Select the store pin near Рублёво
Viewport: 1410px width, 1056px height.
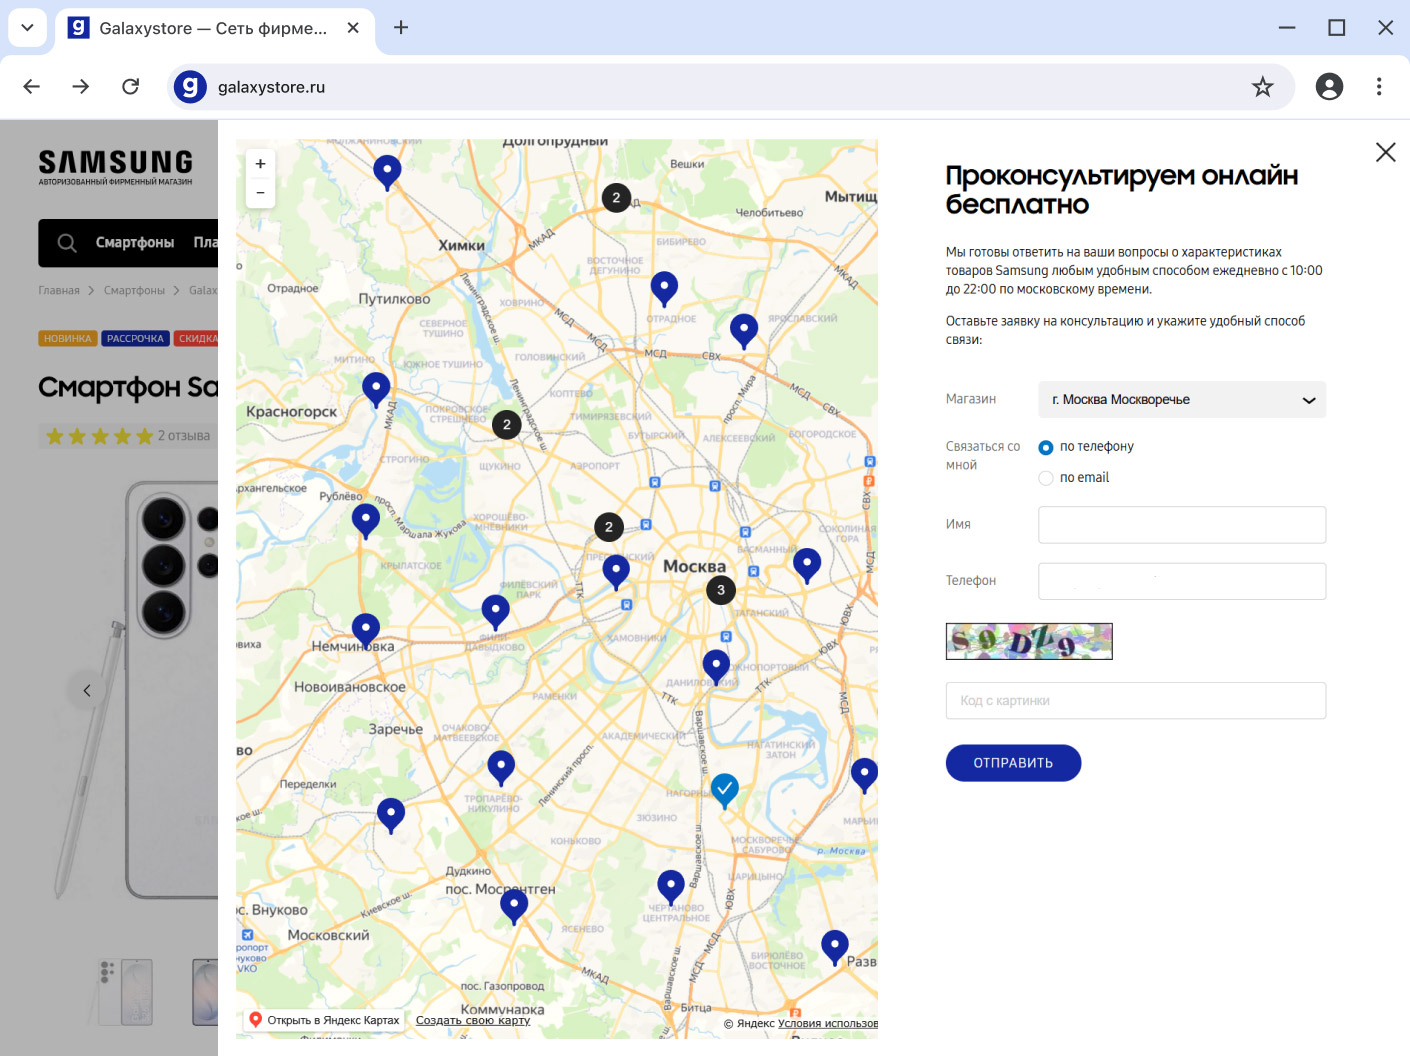366,521
